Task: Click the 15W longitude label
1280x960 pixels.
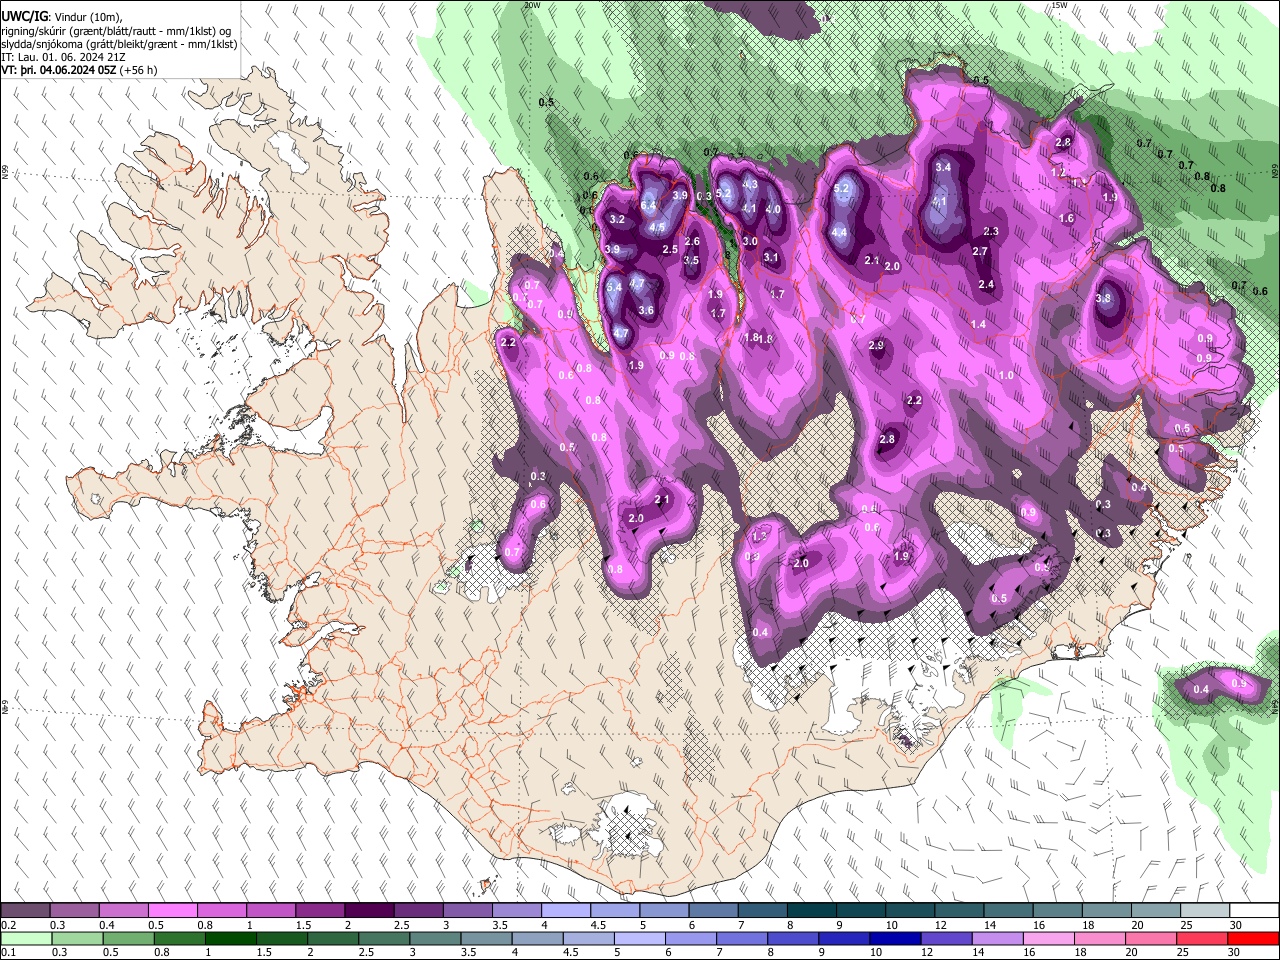Action: coord(1059,5)
